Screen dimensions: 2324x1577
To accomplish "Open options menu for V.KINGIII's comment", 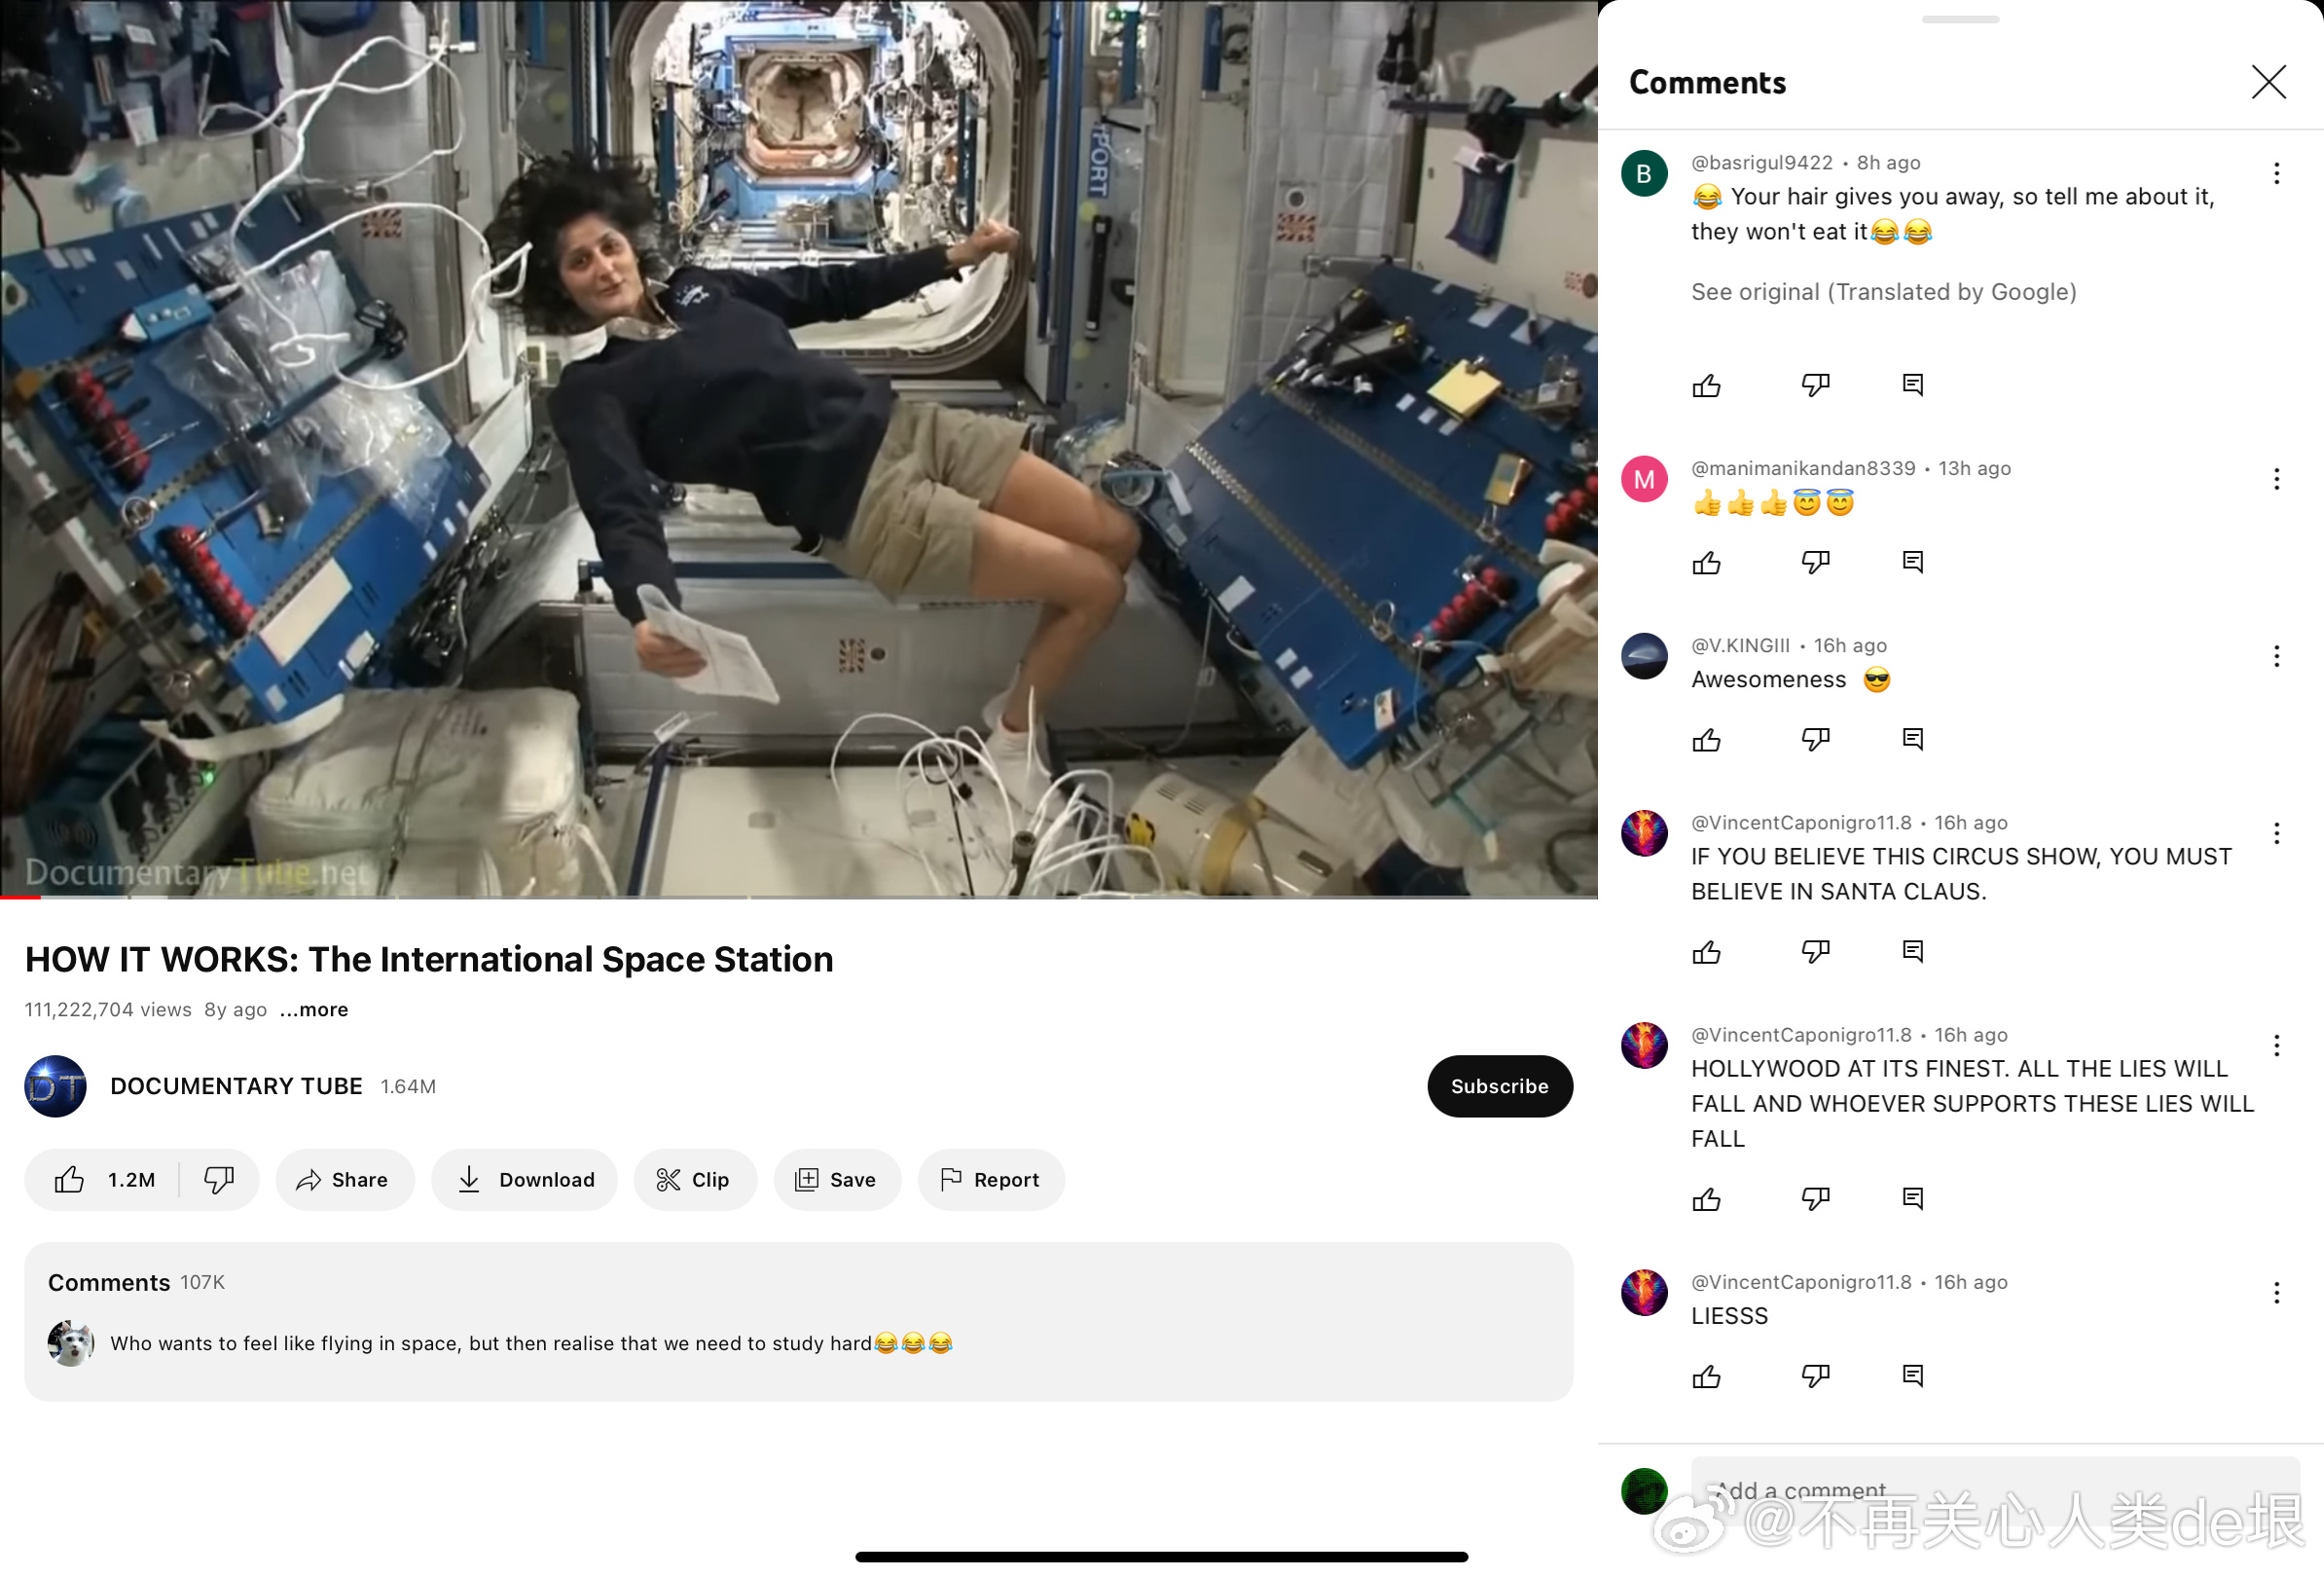I will pyautogui.click(x=2276, y=656).
